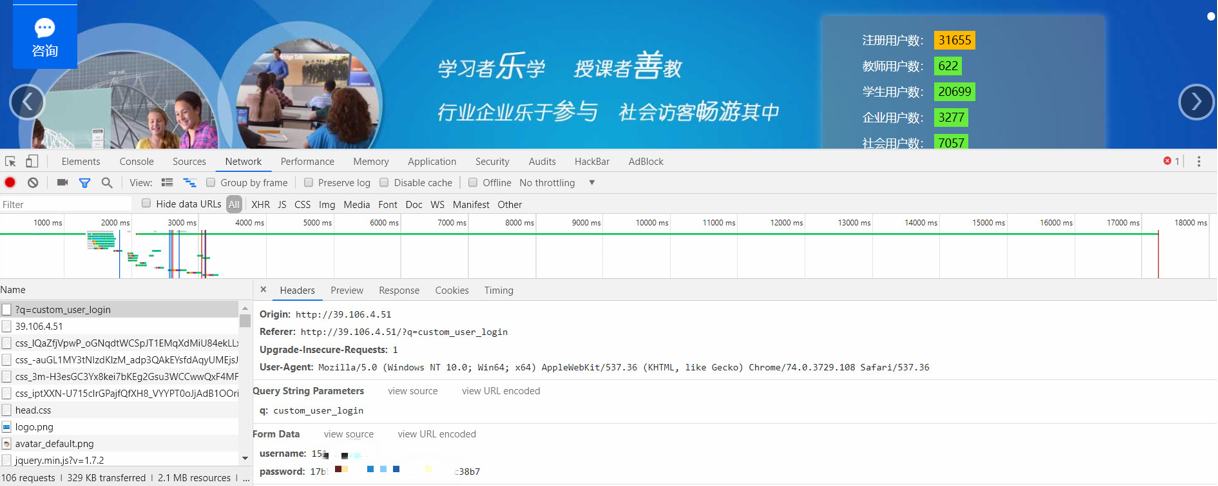1218x486 pixels.
Task: Filter by CSS requests
Action: 302,204
